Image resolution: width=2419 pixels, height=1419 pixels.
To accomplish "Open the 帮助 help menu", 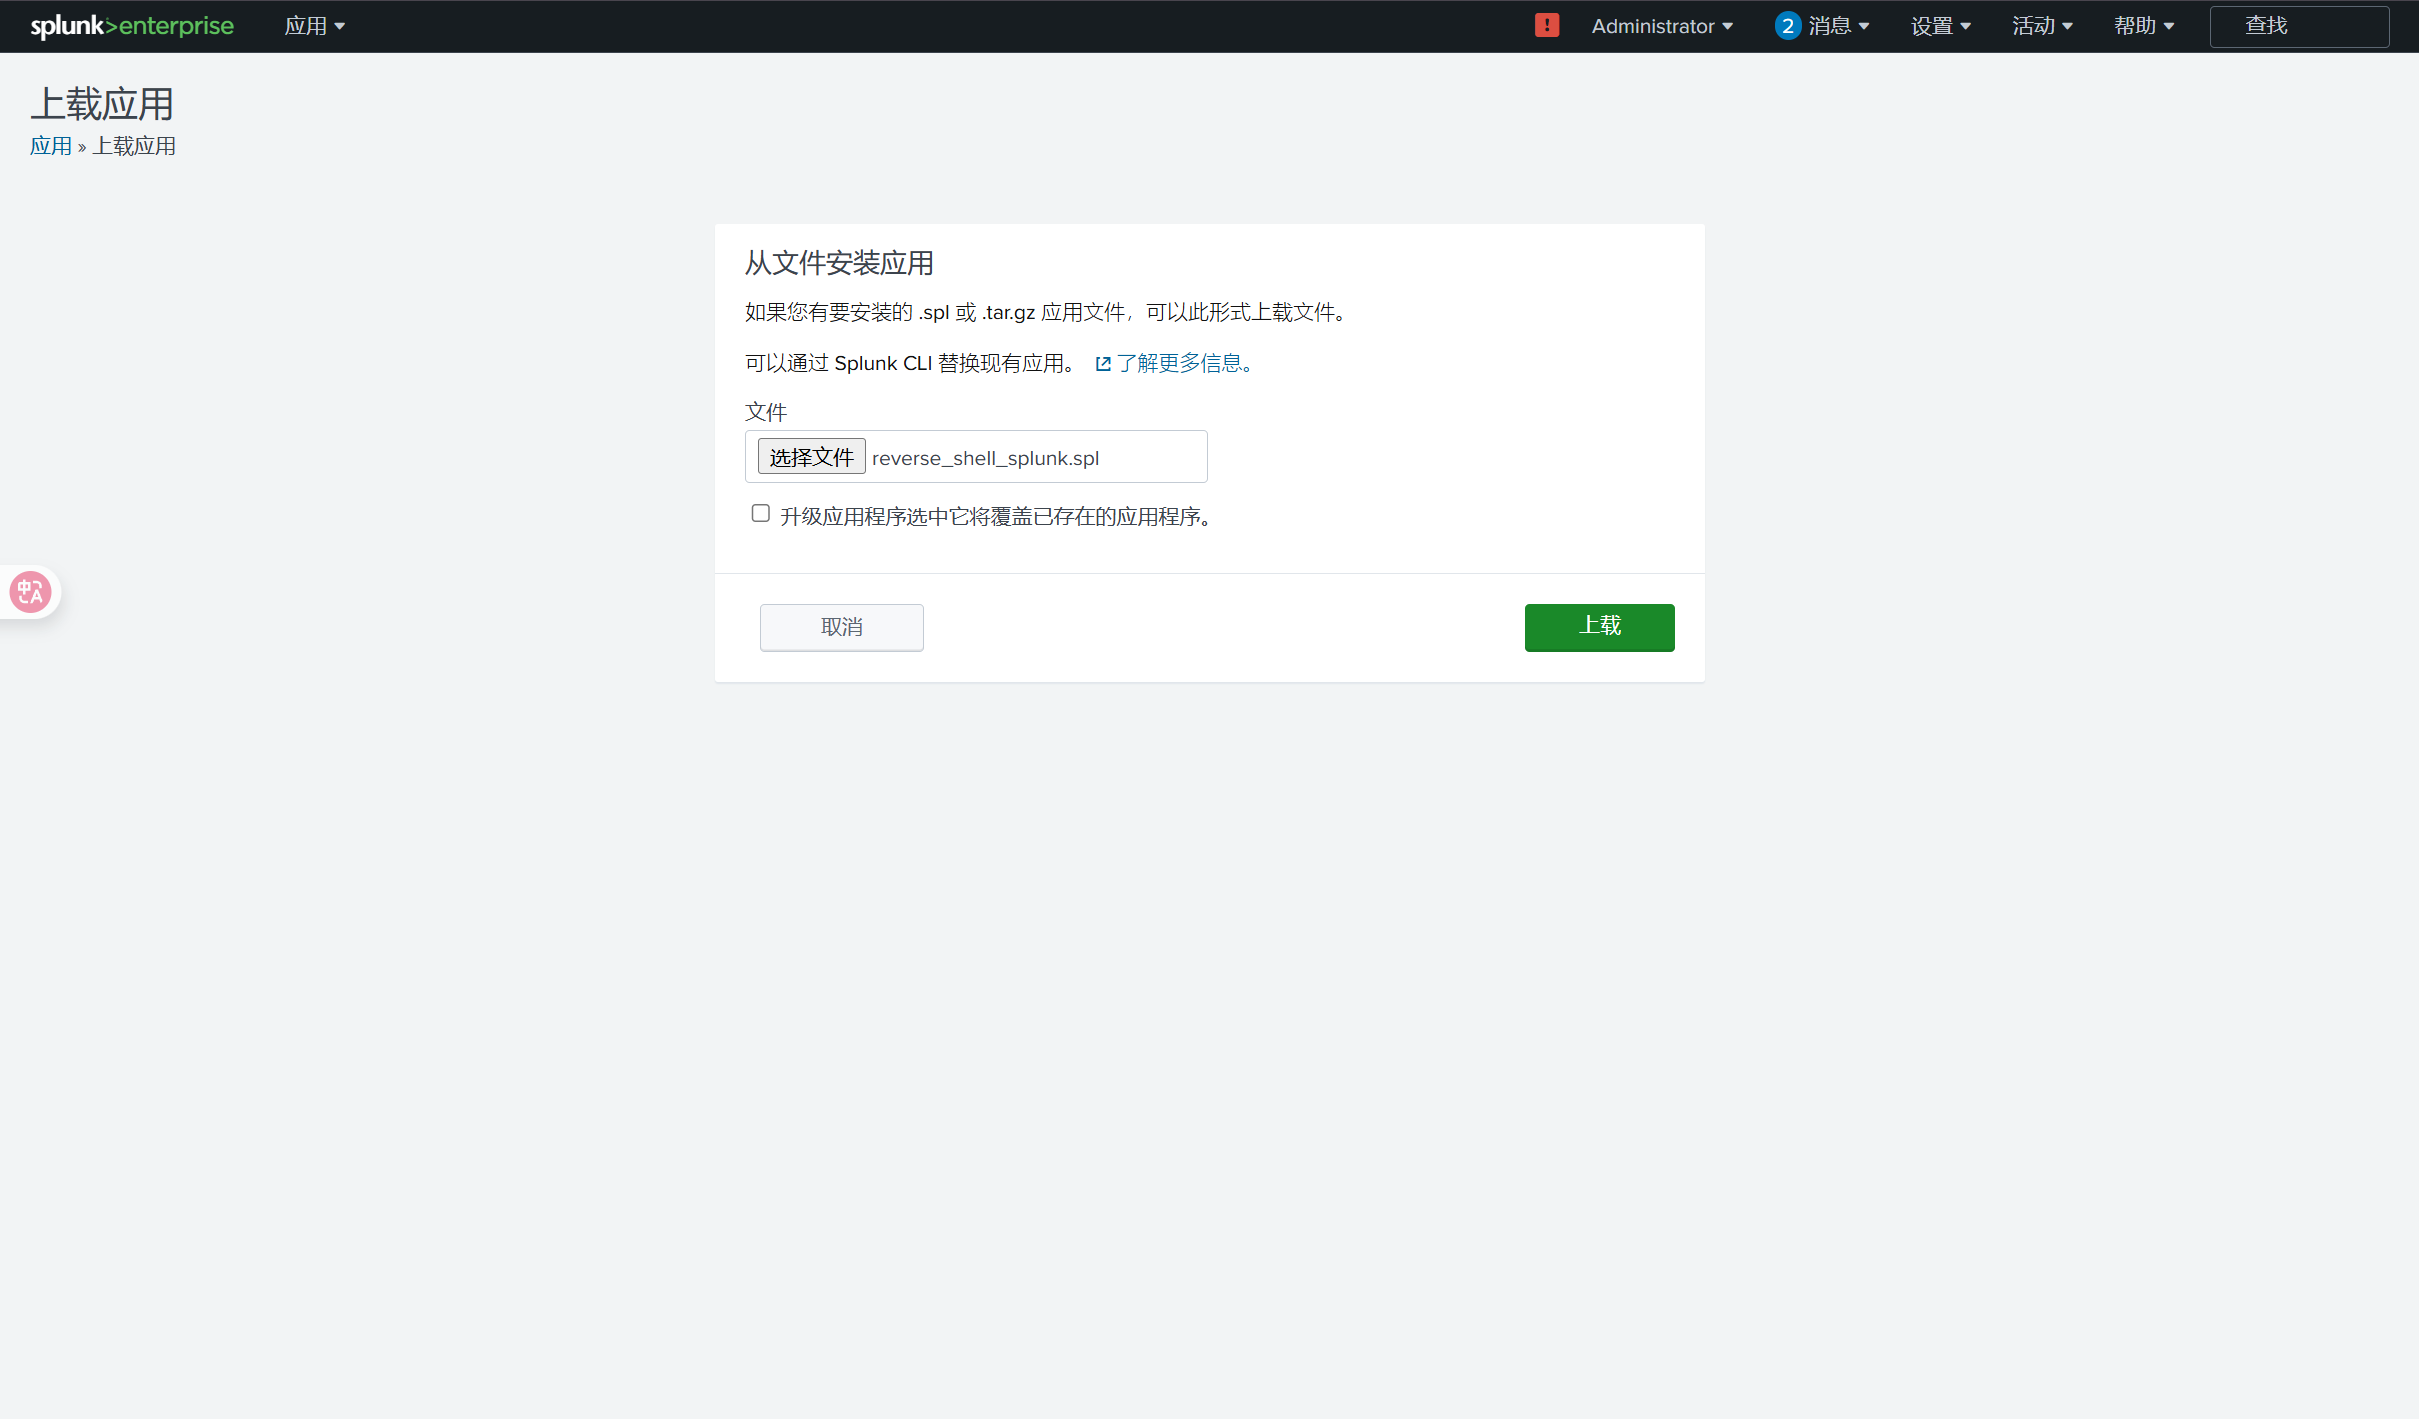I will tap(2143, 26).
